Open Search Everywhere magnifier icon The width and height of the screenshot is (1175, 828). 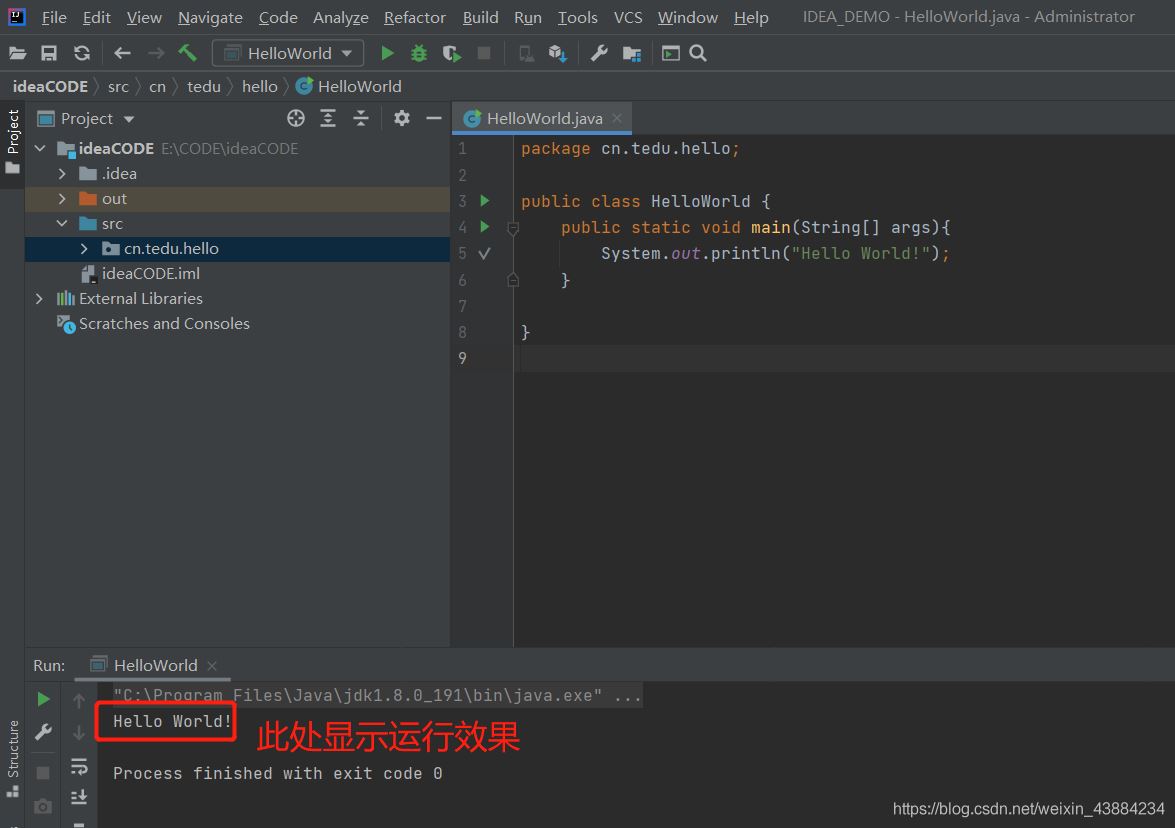698,53
